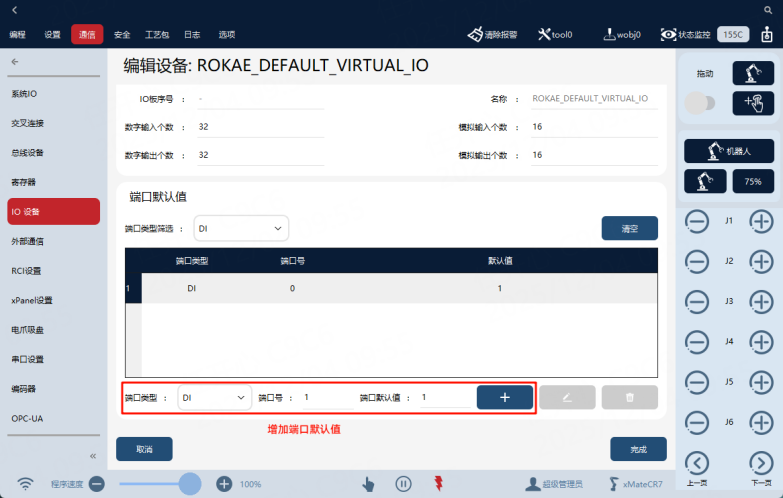Image resolution: width=783 pixels, height=498 pixels.
Task: Open the tool0 tool selector icon
Action: 544,34
